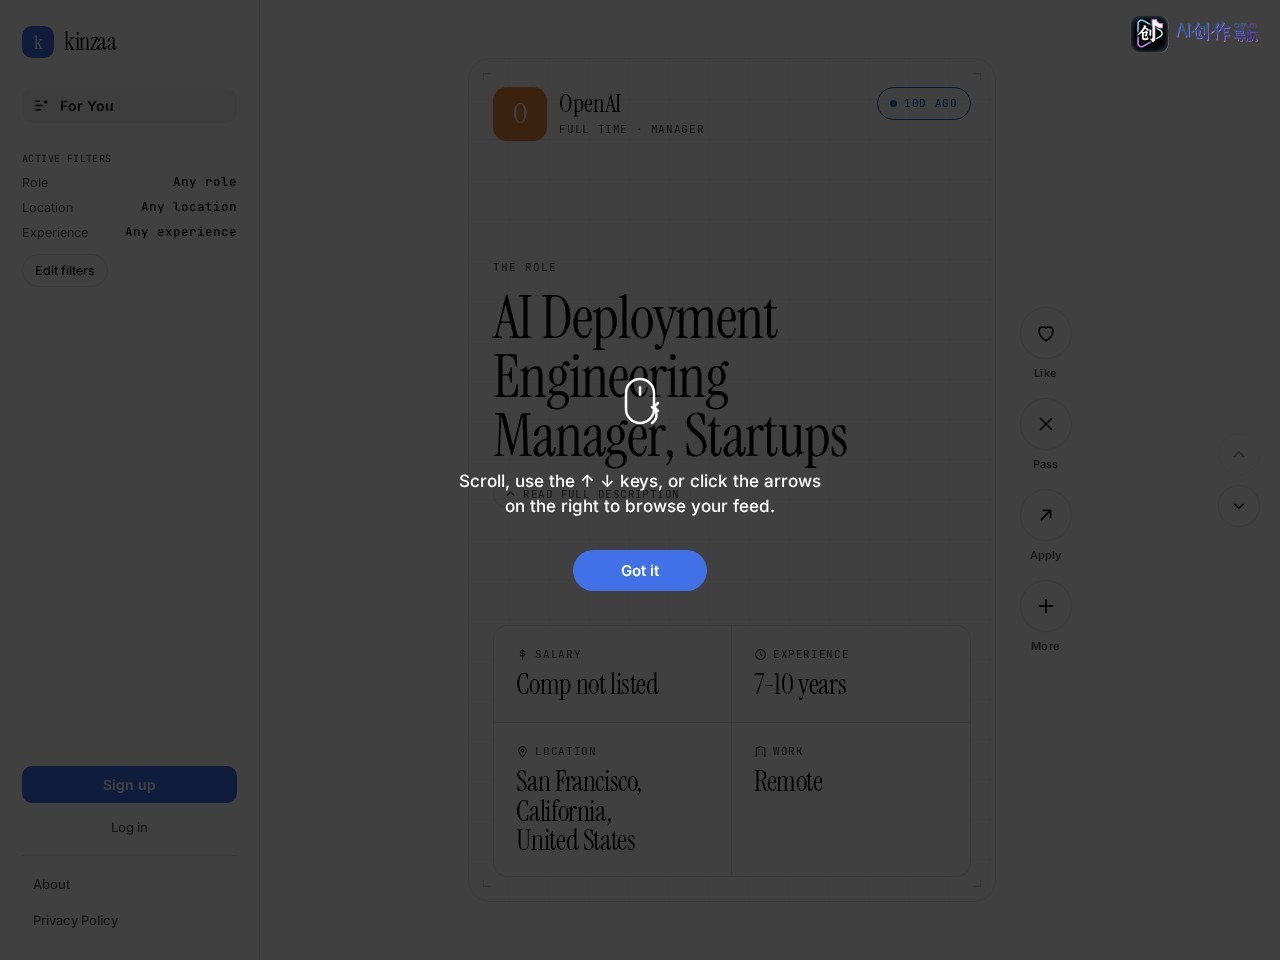Pass on this job with the X icon
The width and height of the screenshot is (1280, 960).
point(1045,425)
